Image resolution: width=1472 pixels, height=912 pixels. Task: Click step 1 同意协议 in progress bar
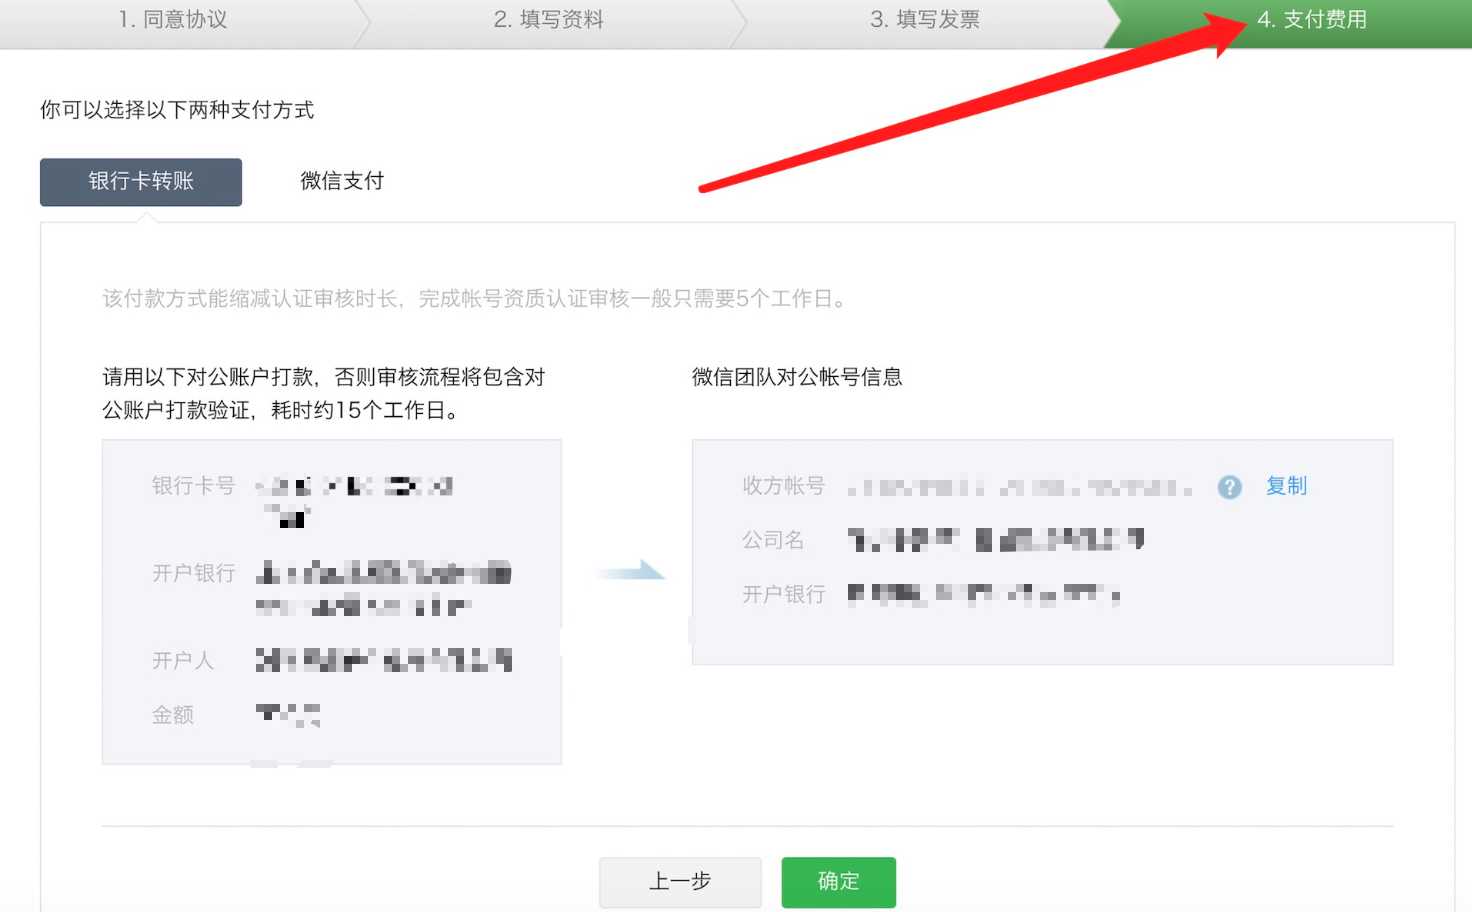coord(173,20)
